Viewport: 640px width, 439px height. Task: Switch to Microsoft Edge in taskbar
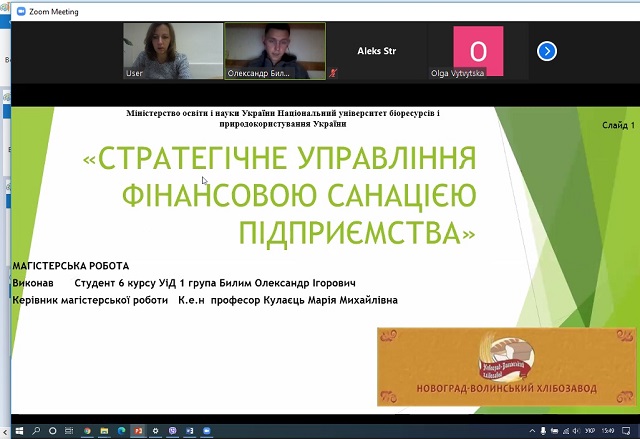pos(121,431)
